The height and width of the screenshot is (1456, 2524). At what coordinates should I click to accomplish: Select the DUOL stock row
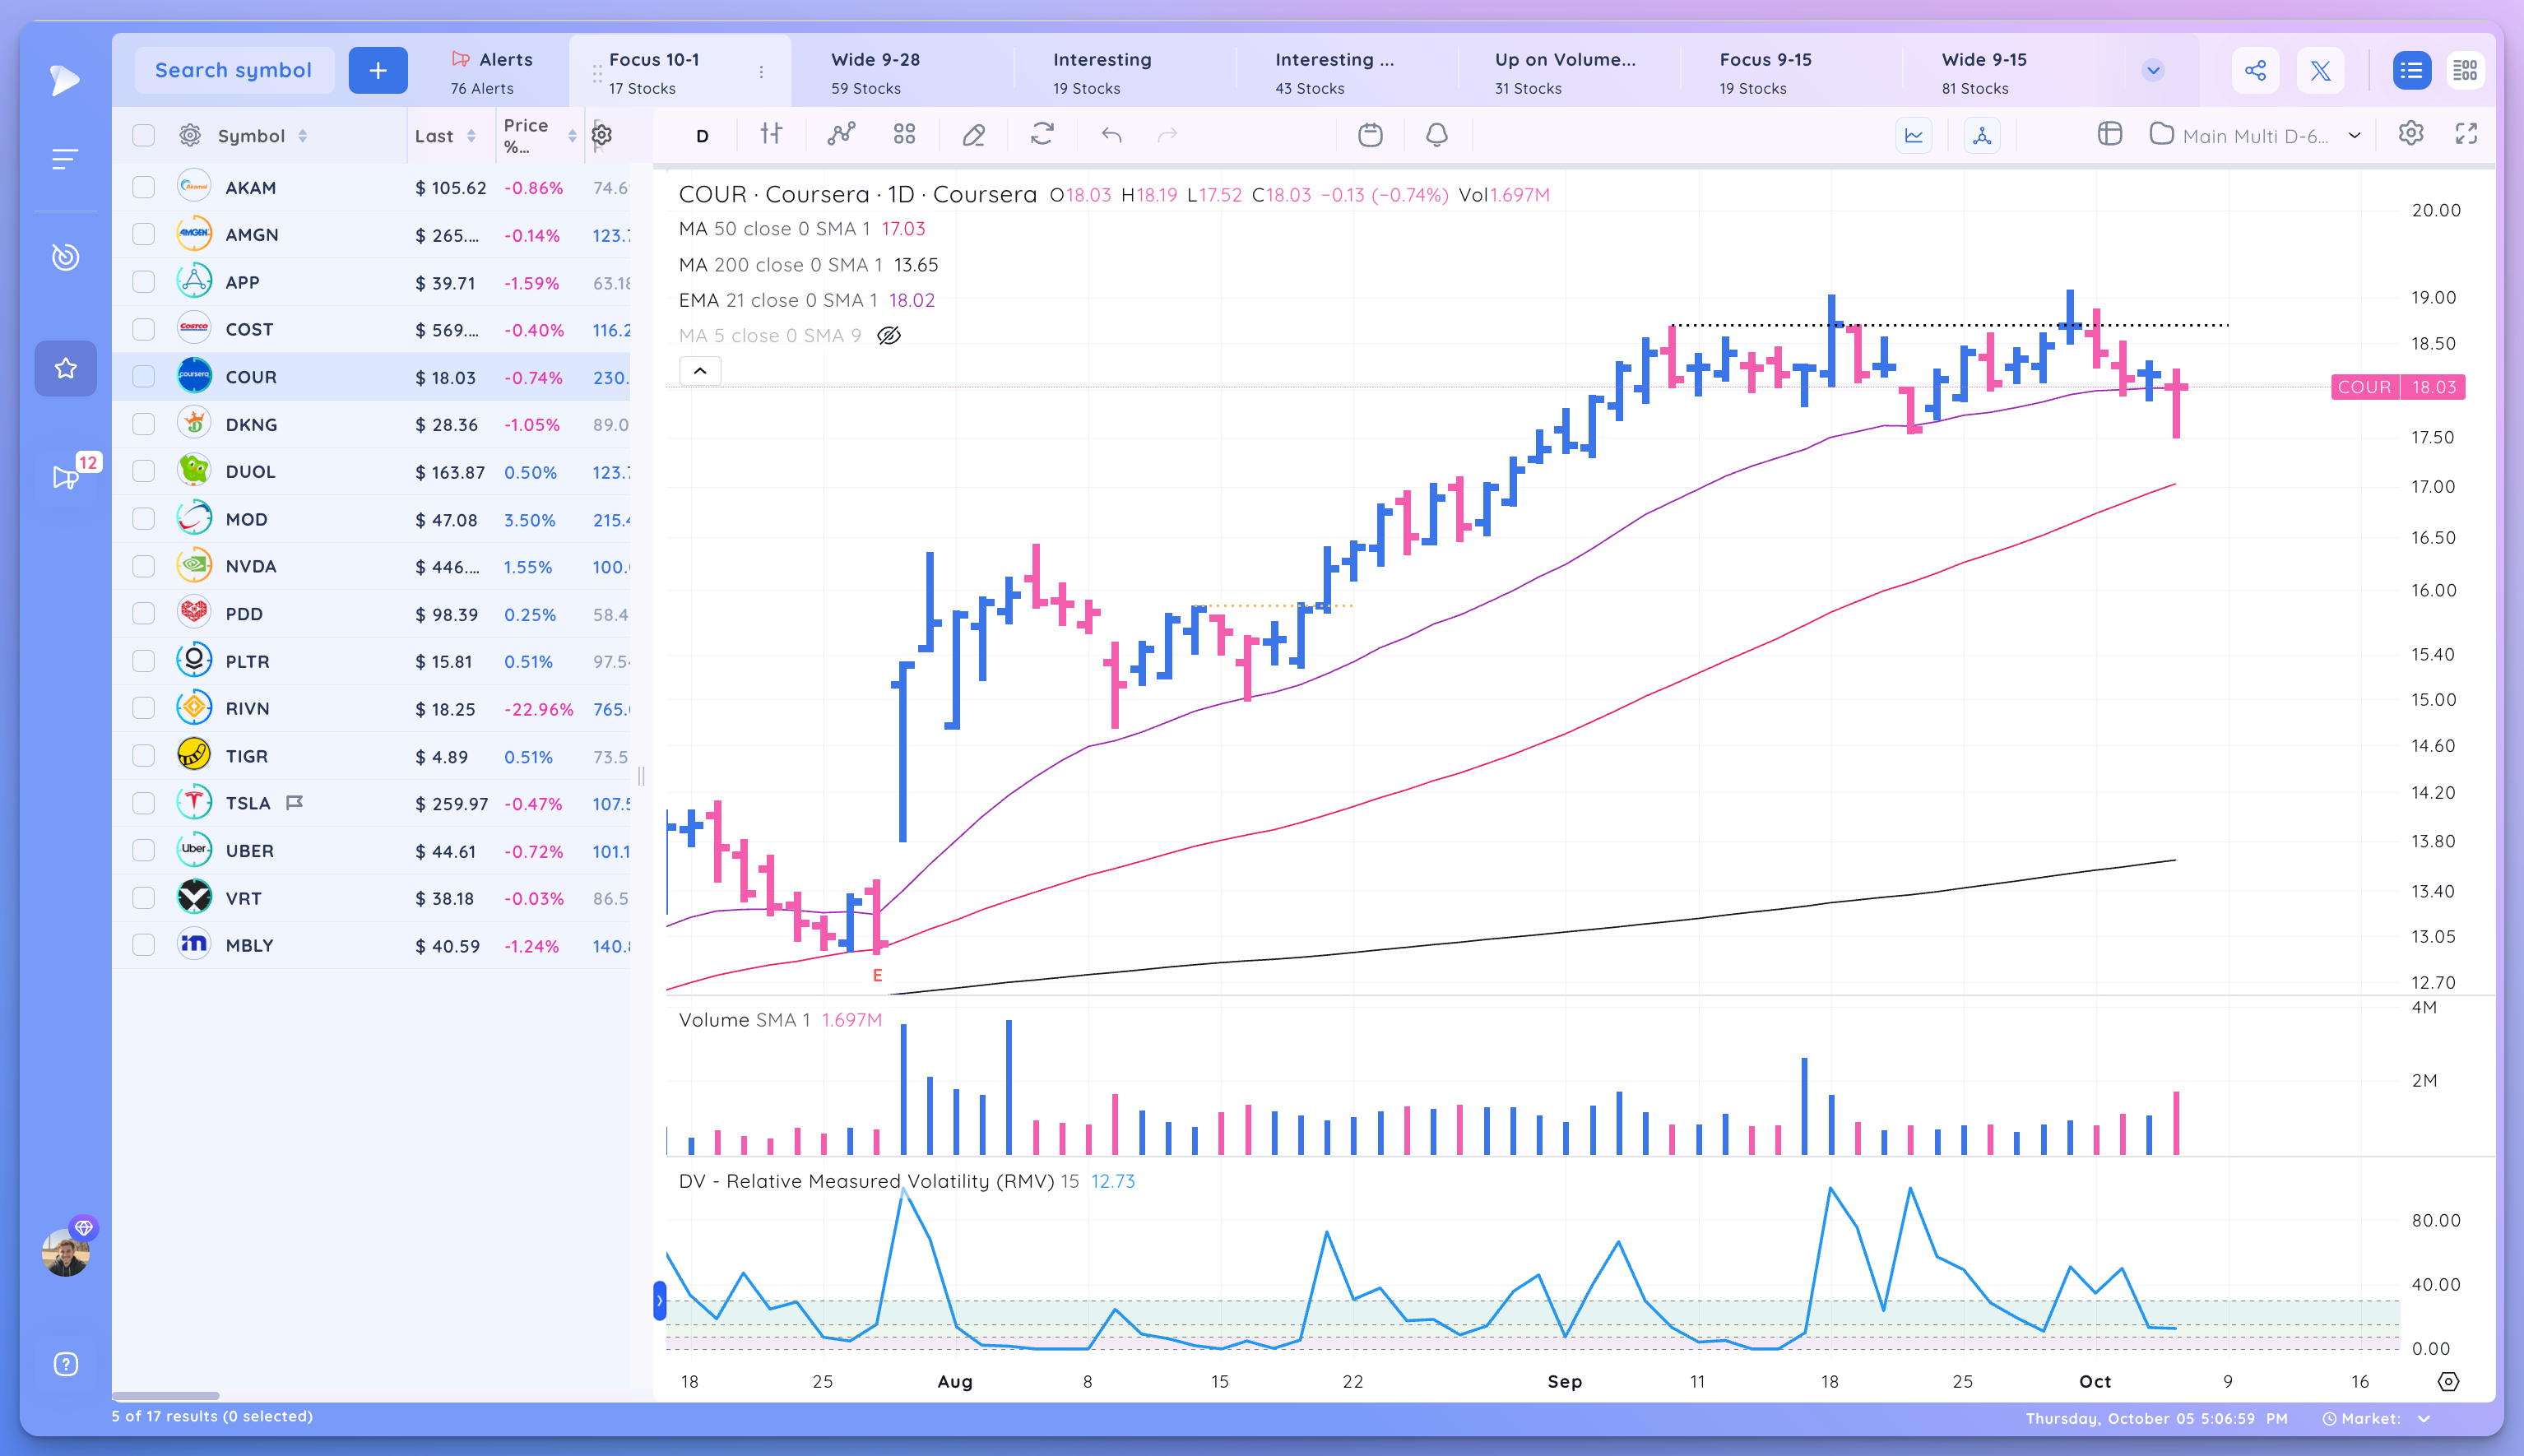372,471
